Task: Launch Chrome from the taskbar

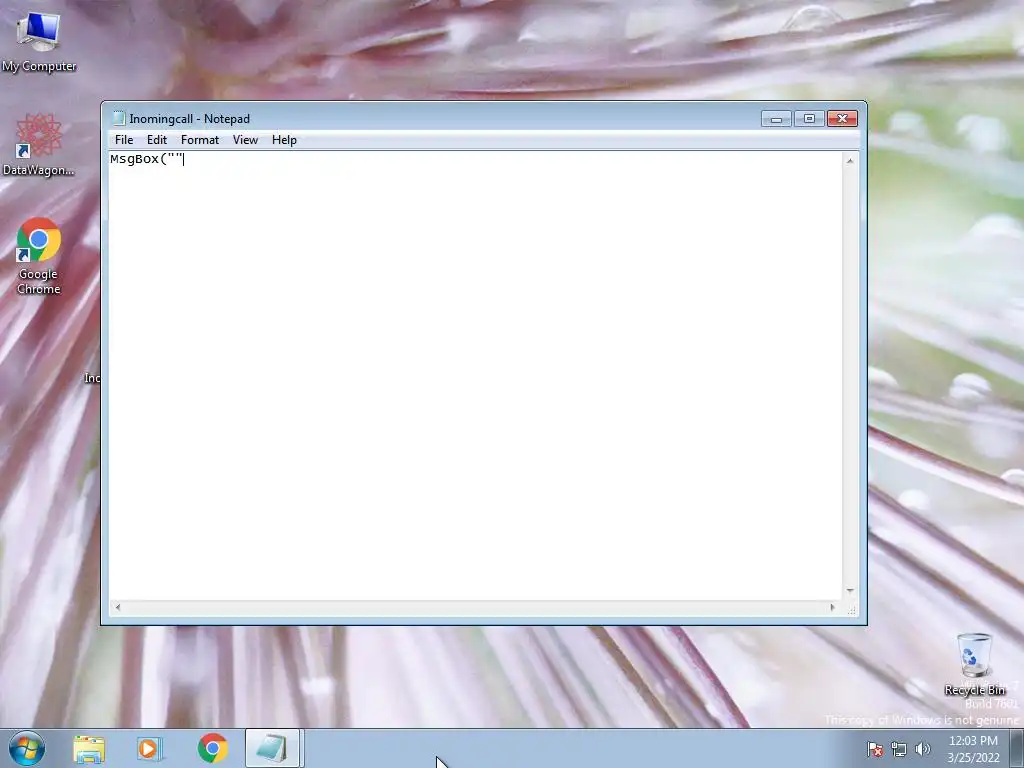Action: (212, 748)
